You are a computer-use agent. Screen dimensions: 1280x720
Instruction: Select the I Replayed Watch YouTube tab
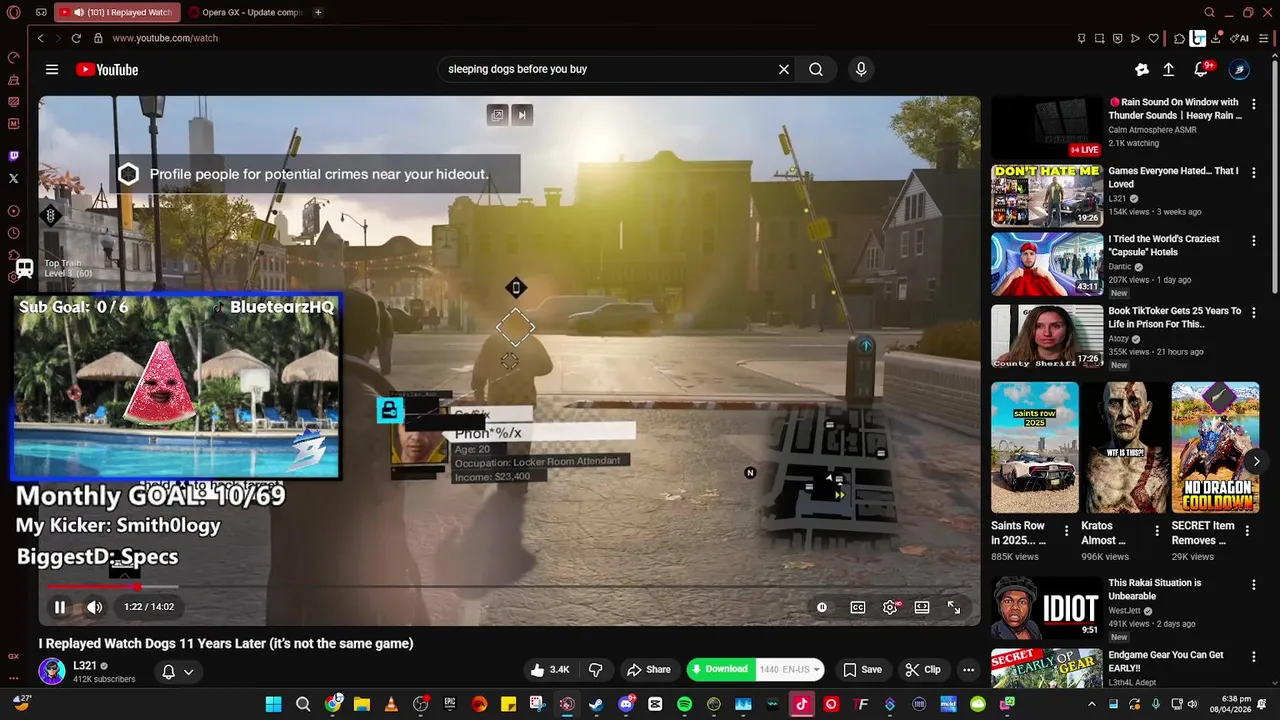115,12
